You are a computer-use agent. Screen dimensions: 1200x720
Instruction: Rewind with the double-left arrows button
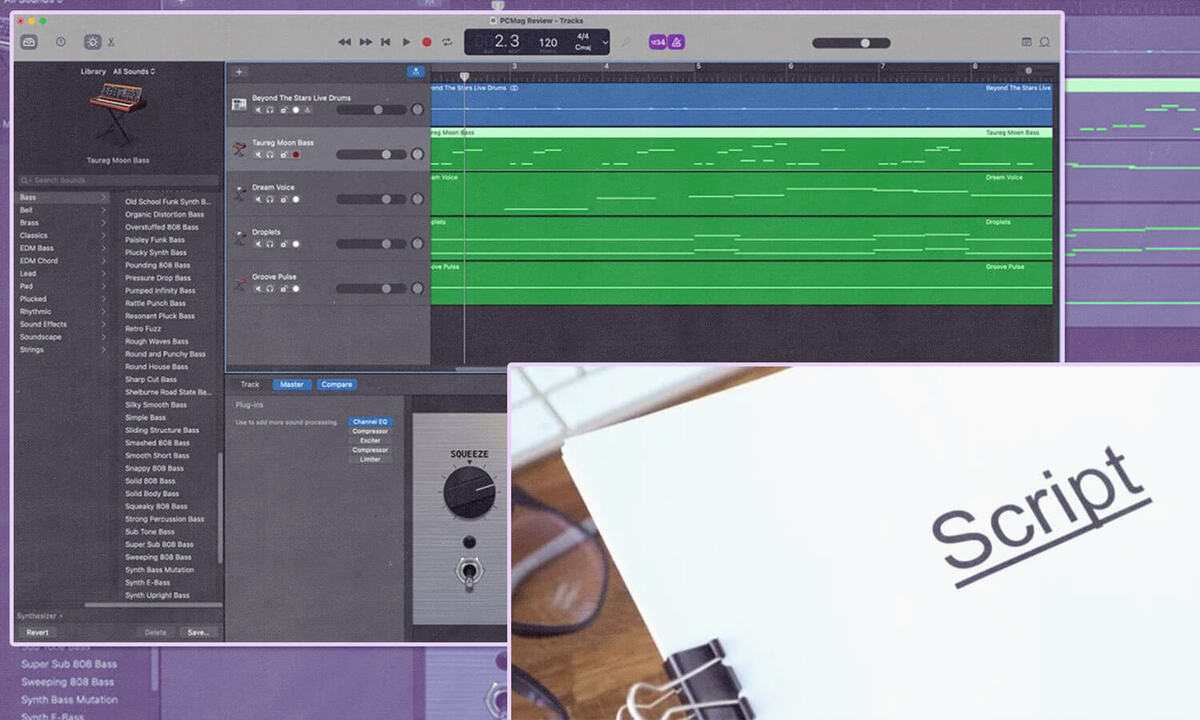[344, 42]
